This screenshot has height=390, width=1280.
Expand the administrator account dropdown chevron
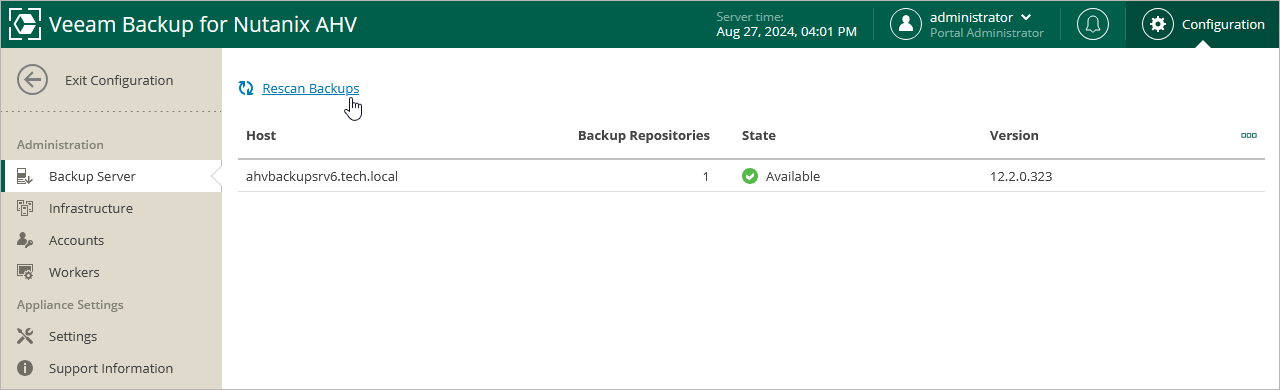pos(1026,18)
